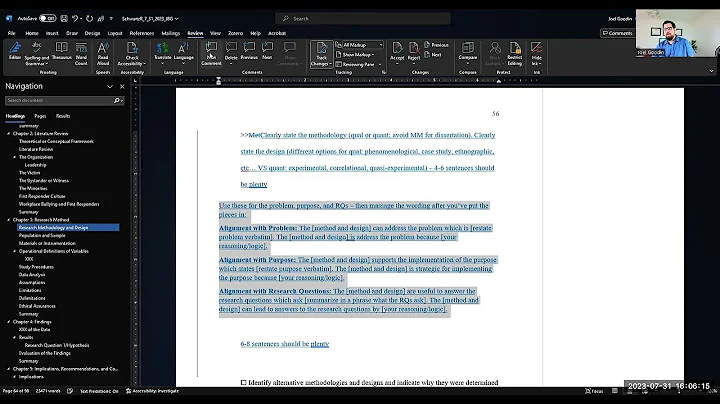Click the title bar Search box

(x=363, y=19)
